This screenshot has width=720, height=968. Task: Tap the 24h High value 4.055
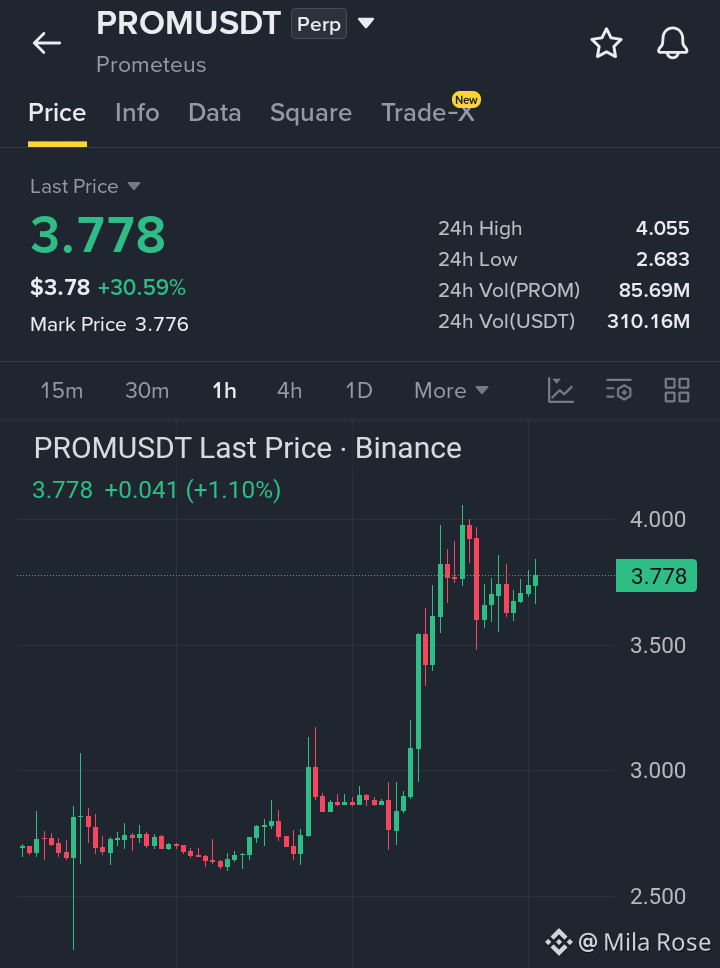[x=663, y=228]
